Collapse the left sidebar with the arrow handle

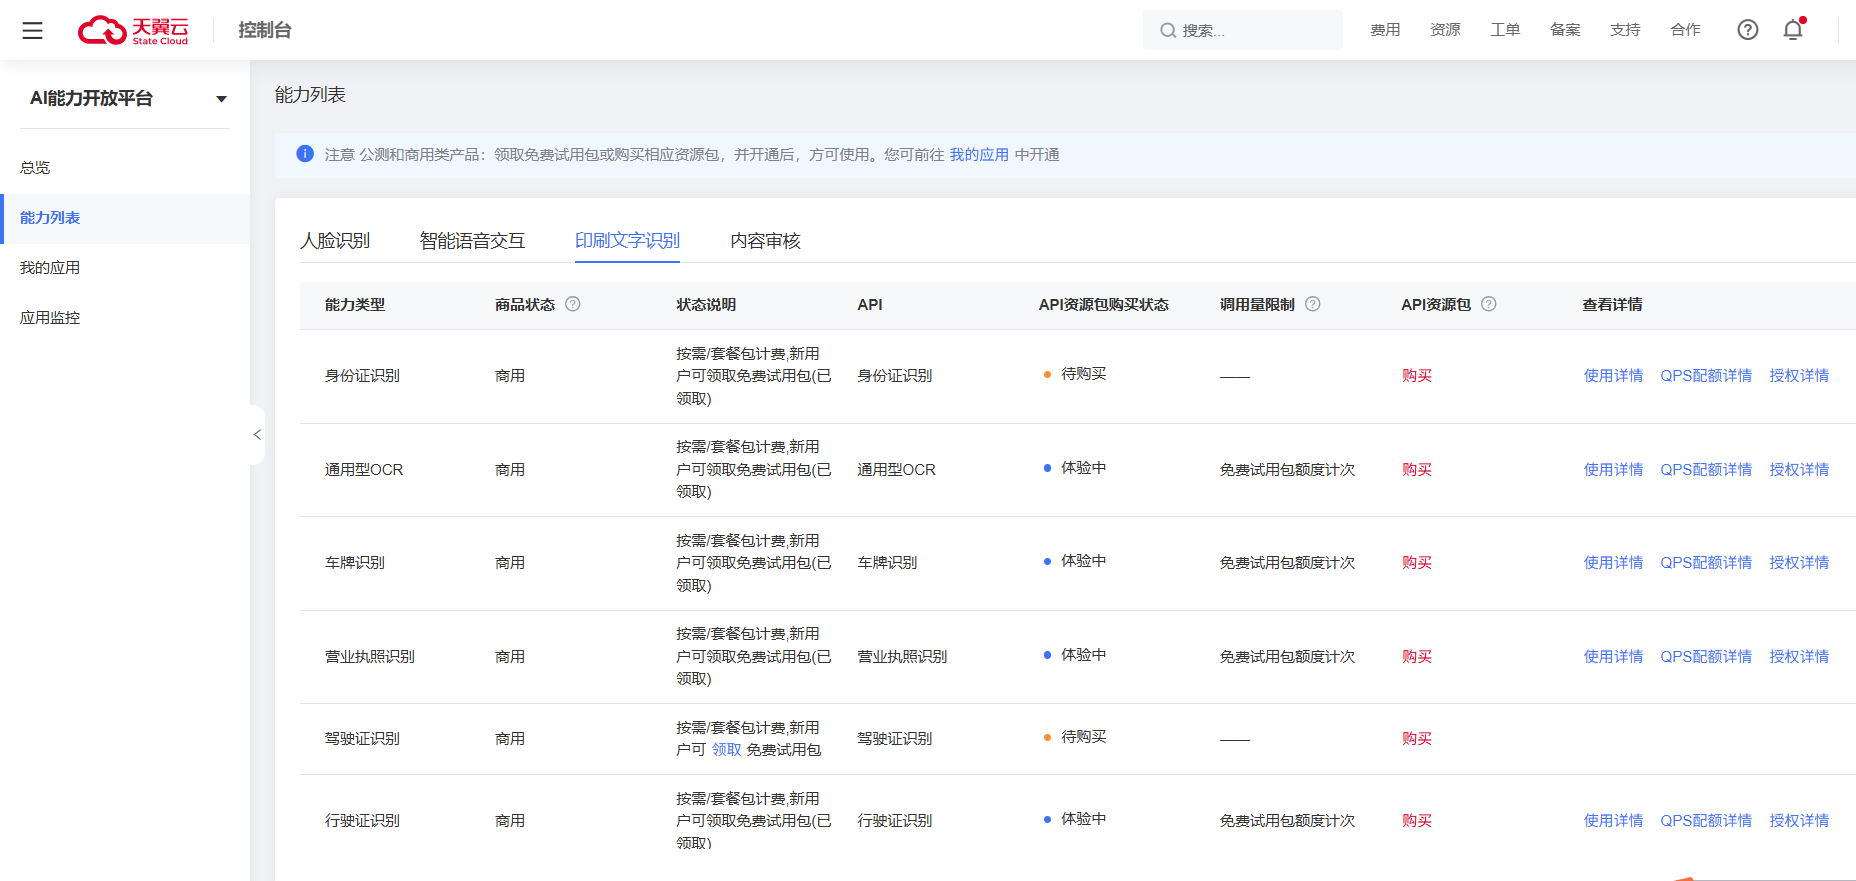tap(257, 435)
